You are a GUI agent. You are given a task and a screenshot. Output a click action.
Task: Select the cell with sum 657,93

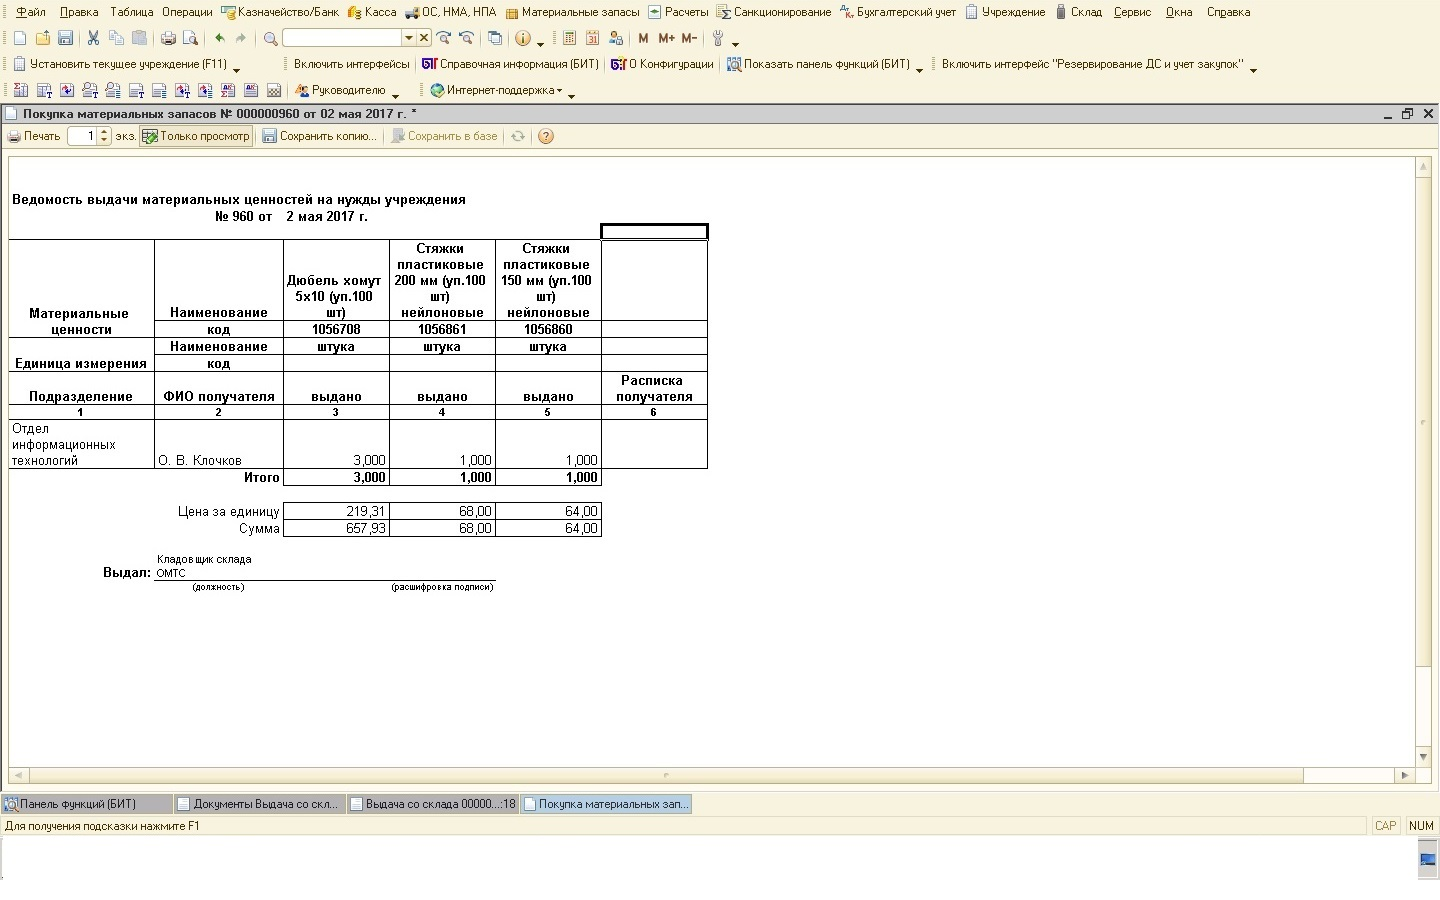pos(336,528)
